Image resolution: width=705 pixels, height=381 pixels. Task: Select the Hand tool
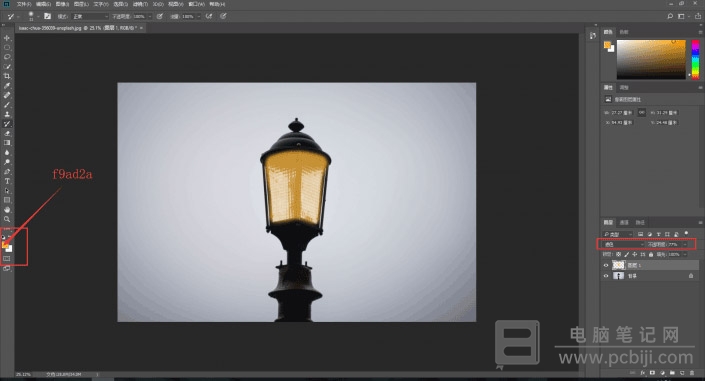[x=7, y=210]
